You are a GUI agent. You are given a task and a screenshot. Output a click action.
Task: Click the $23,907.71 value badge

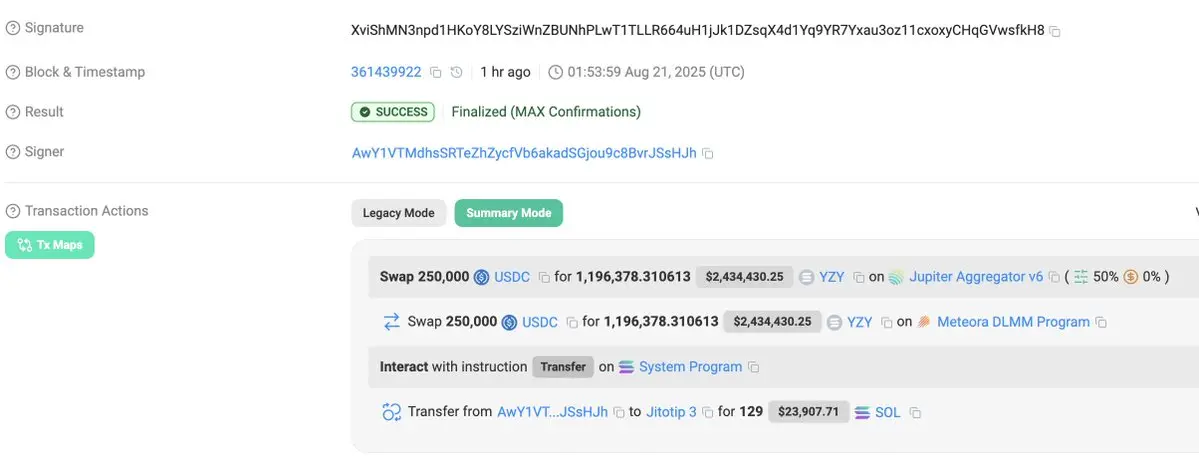pyautogui.click(x=809, y=412)
